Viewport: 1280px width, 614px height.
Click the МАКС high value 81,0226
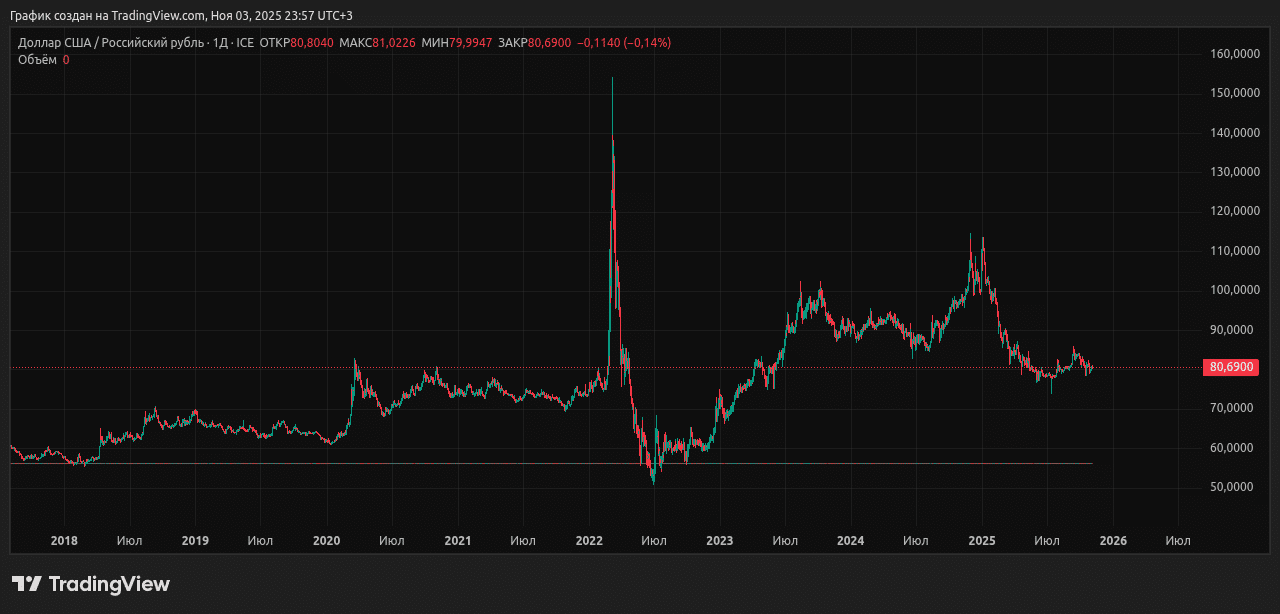pyautogui.click(x=393, y=43)
